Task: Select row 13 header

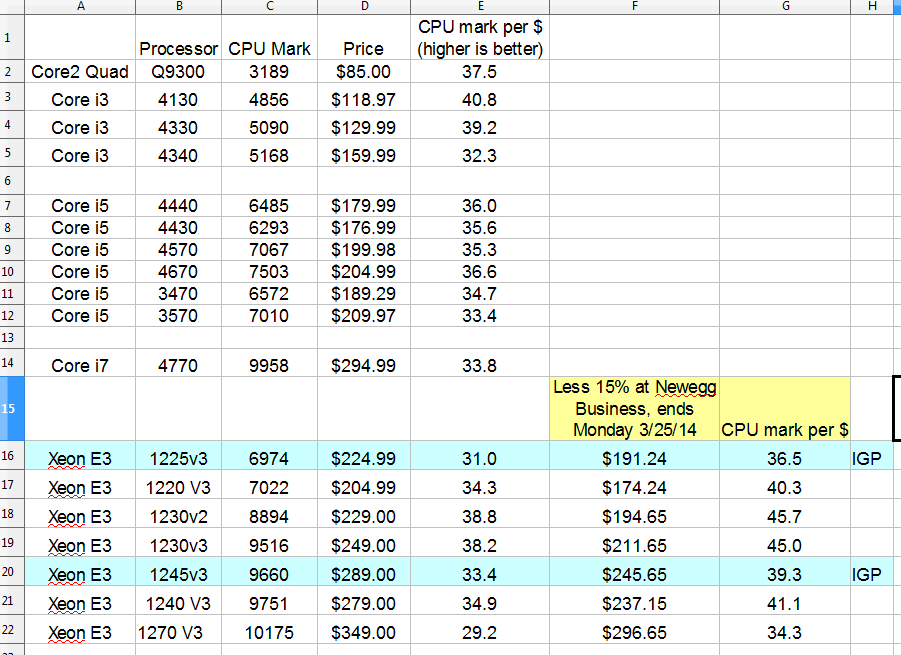Action: point(12,338)
